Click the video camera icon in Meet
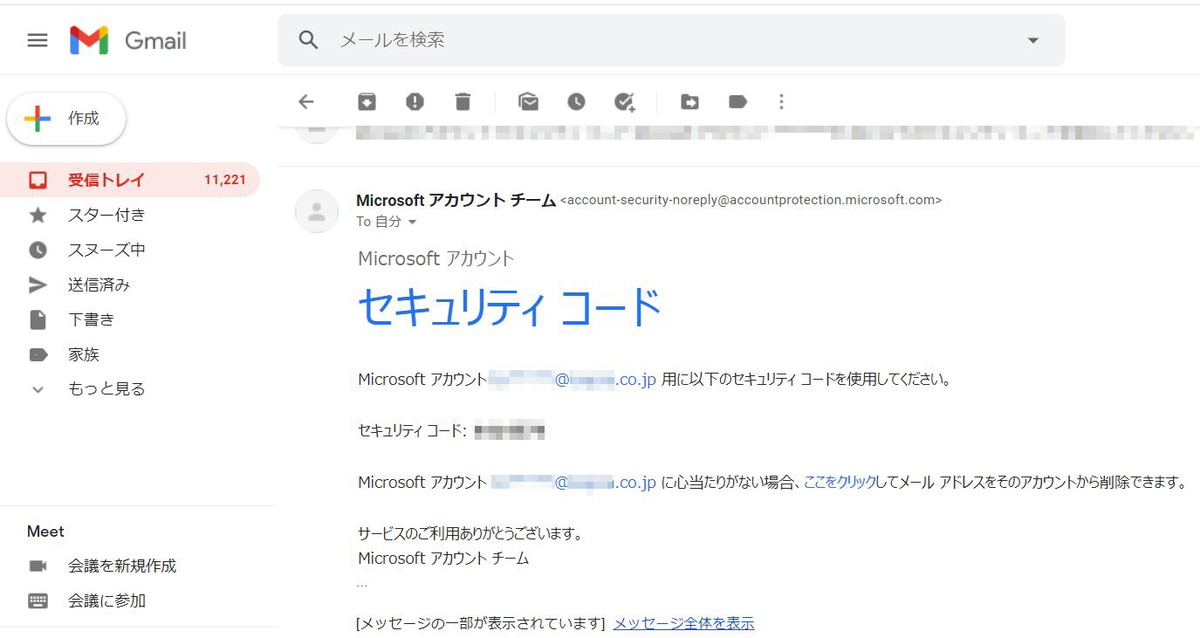Image resolution: width=1200 pixels, height=638 pixels. point(38,566)
